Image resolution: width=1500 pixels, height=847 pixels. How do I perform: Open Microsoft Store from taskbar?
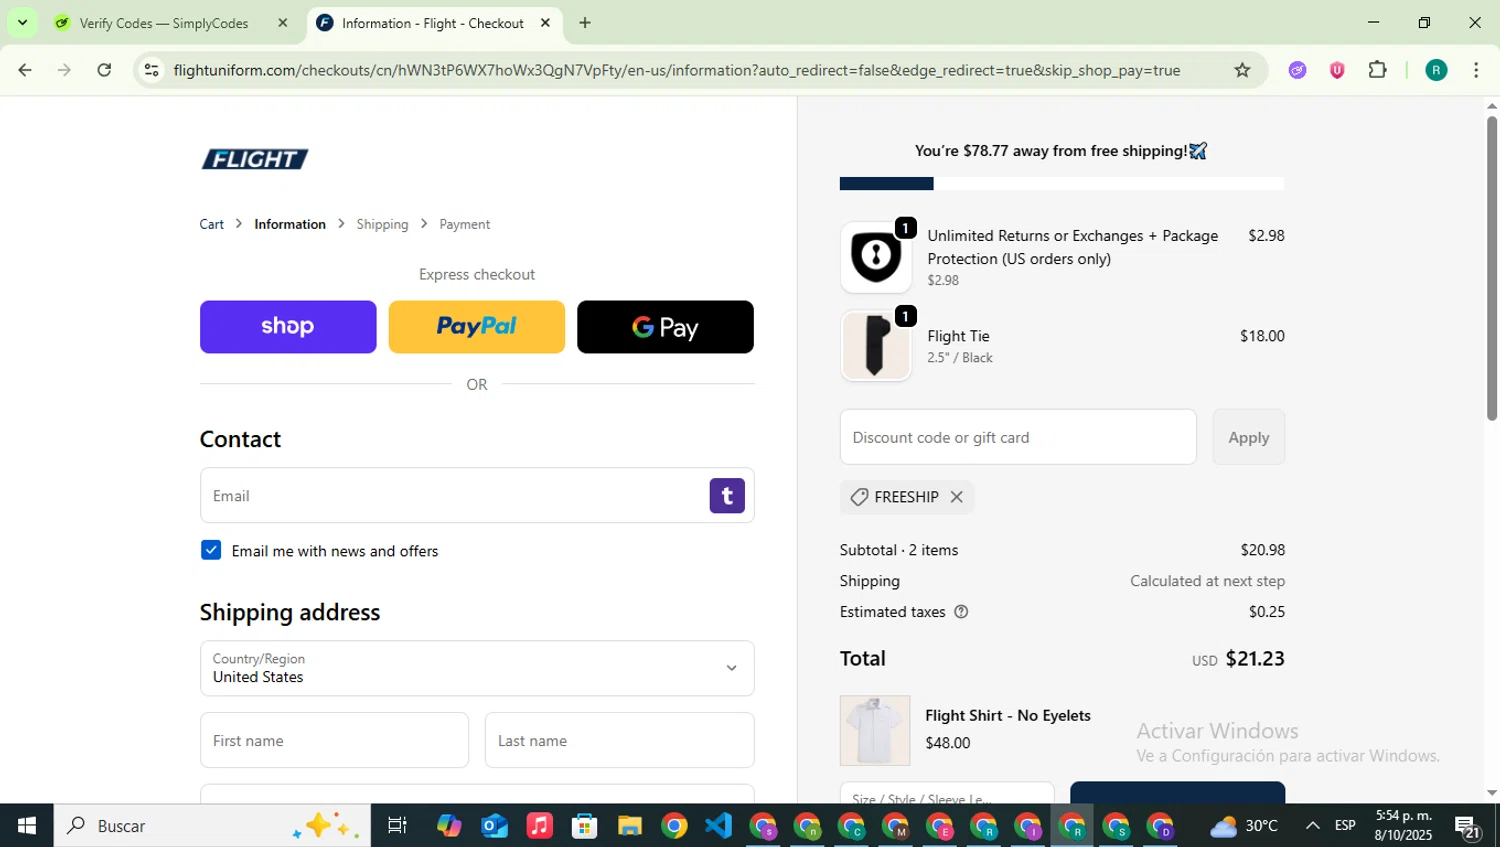click(x=584, y=826)
